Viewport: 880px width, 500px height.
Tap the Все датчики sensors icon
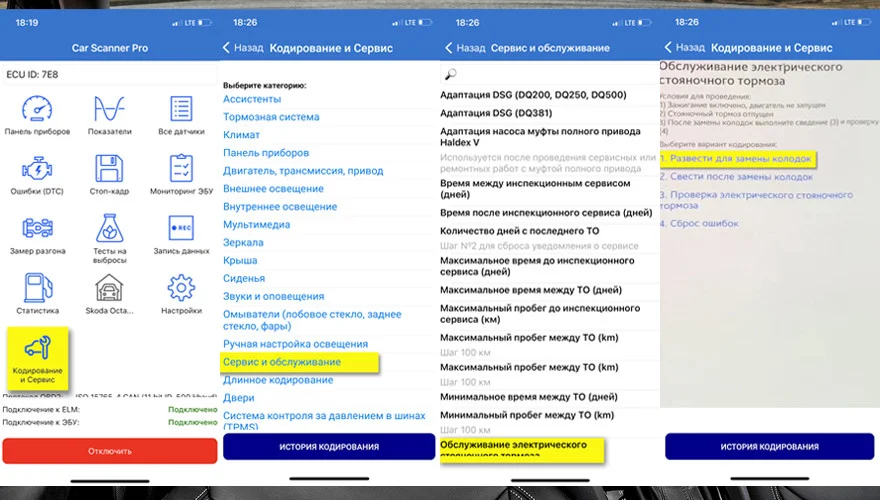point(180,108)
